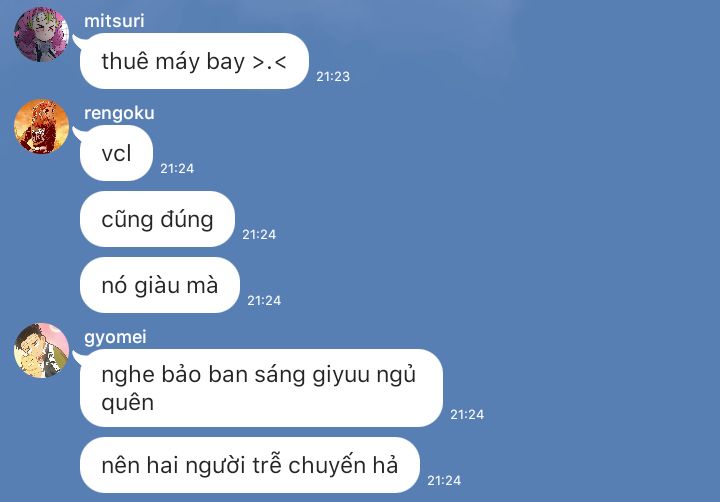Click the blue chat background on the right side
Image resolution: width=720 pixels, height=502 pixels.
pos(597,230)
